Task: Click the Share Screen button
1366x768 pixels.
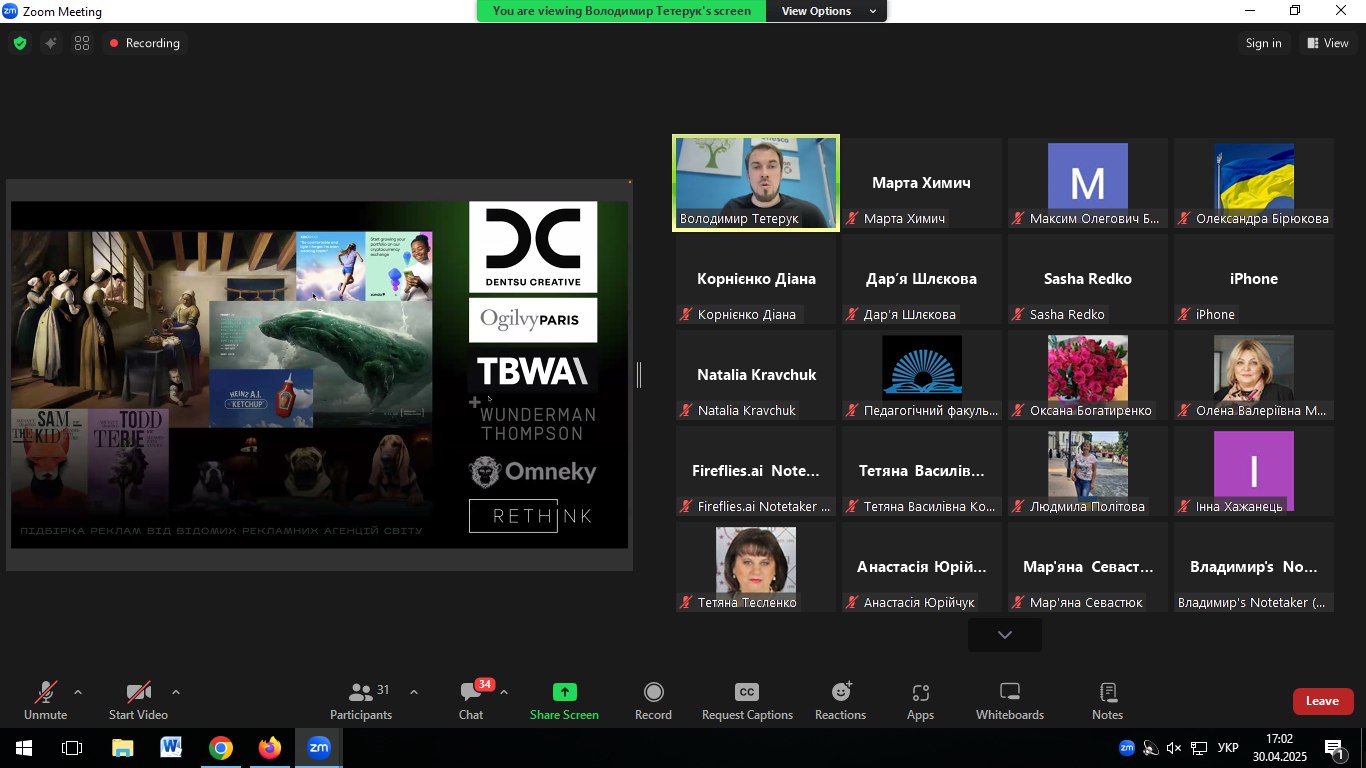Action: click(x=564, y=701)
